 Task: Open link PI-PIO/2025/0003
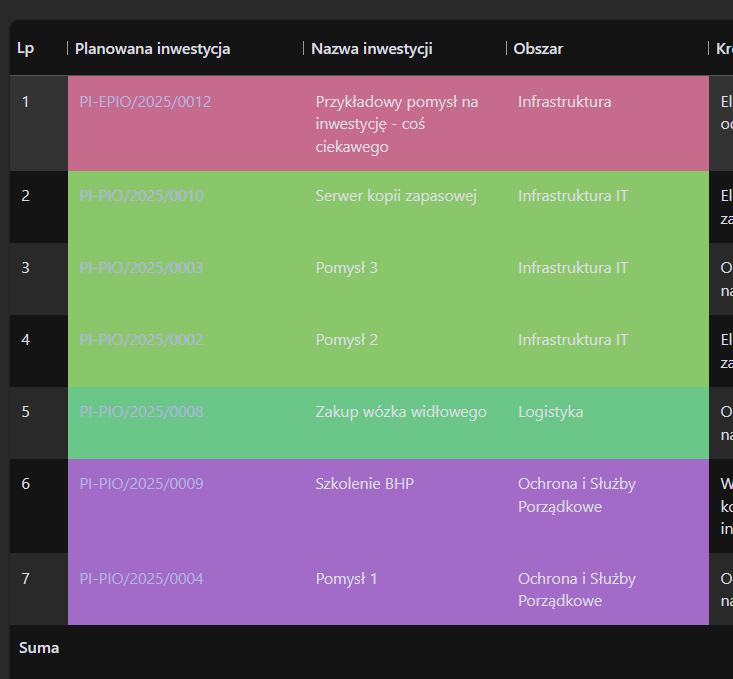coord(141,267)
